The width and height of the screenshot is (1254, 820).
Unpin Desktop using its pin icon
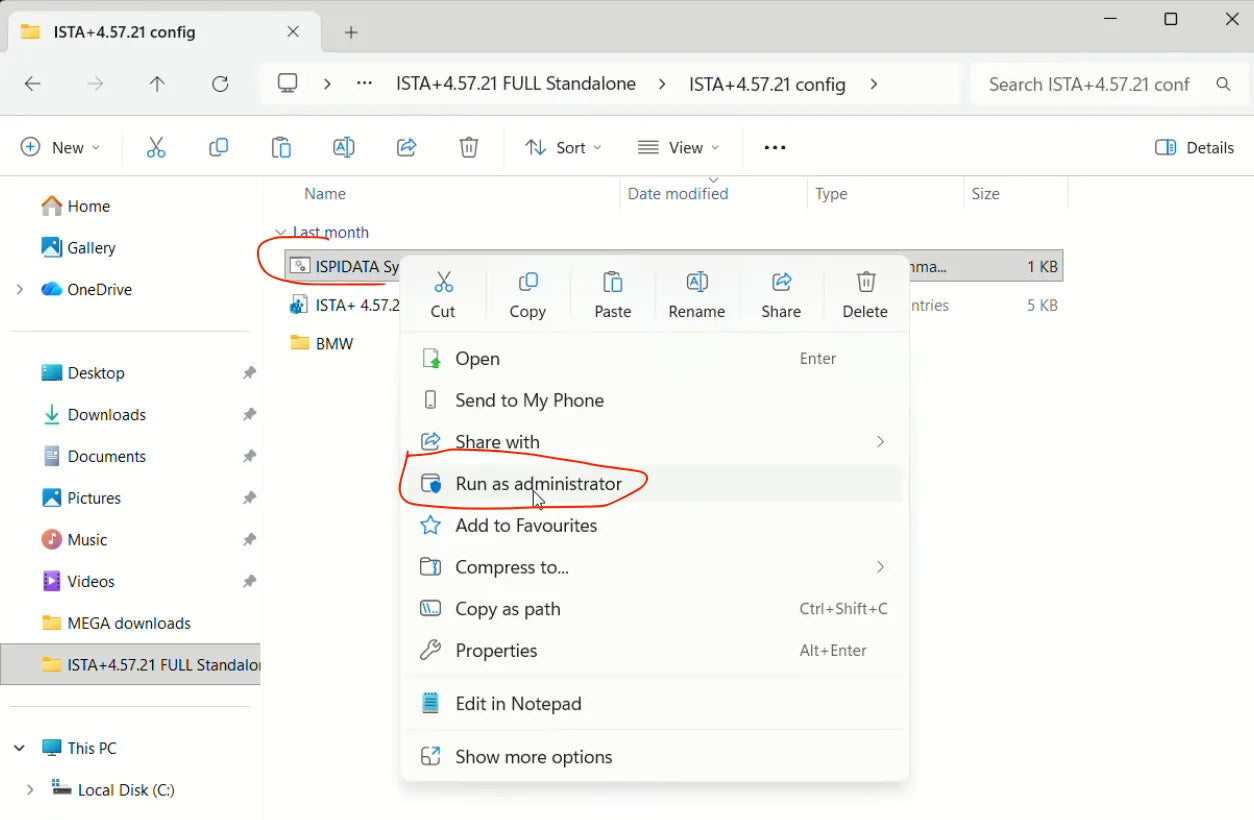pyautogui.click(x=249, y=373)
